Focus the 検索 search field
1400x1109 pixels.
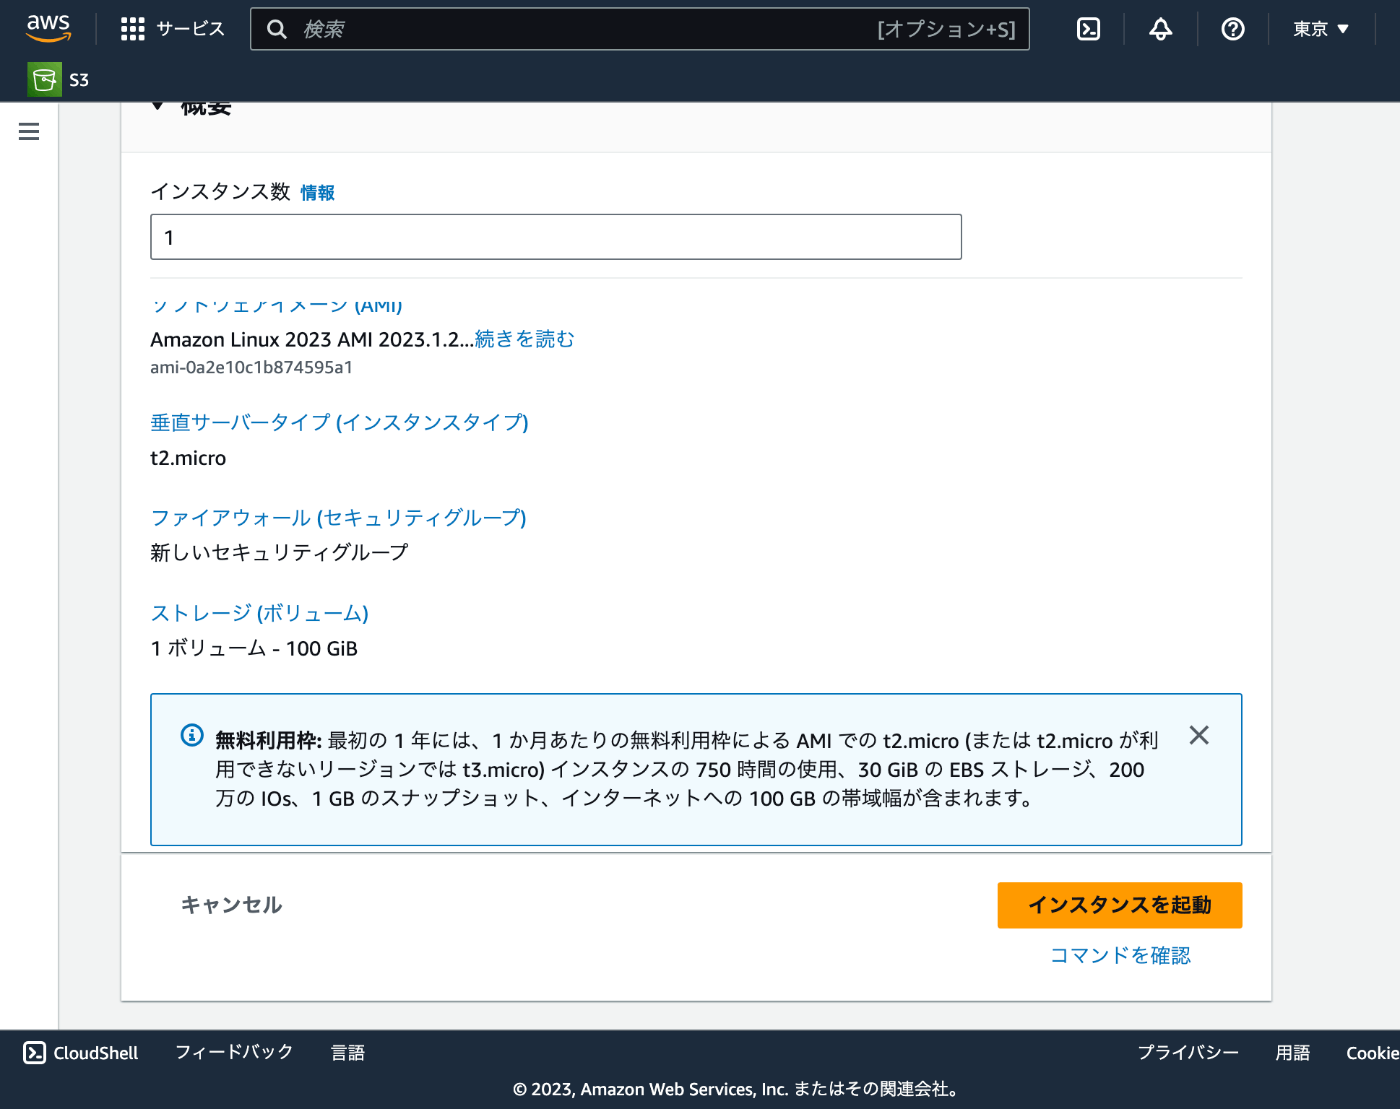point(640,29)
